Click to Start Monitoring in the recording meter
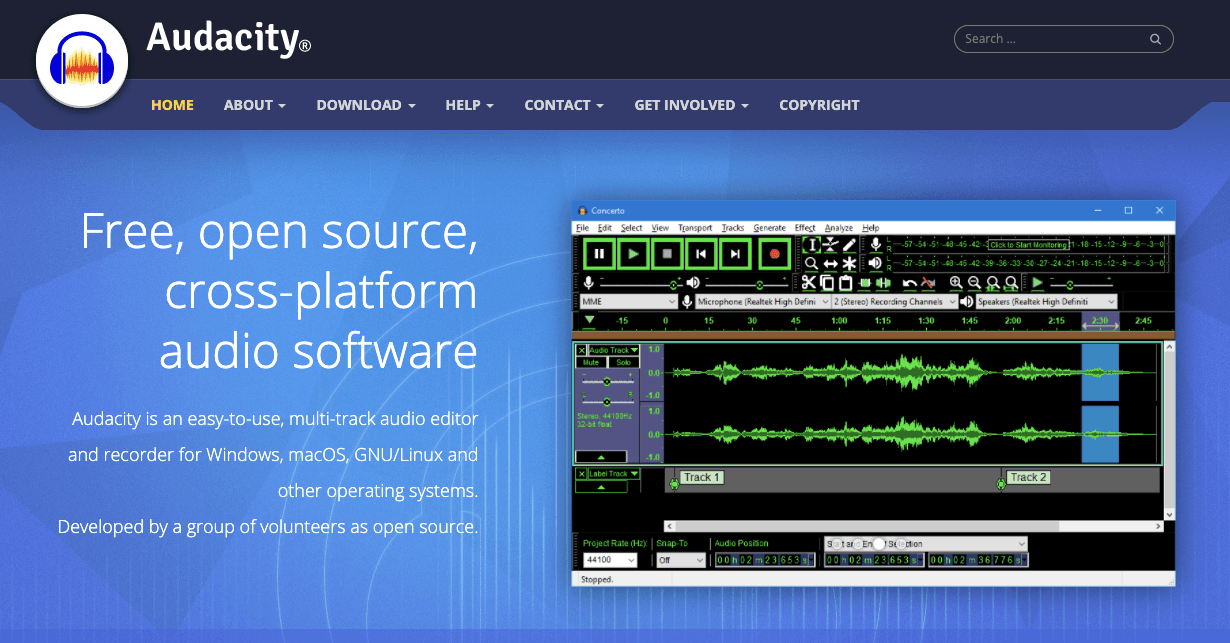Screen dimensions: 1230x643 [x=1028, y=242]
